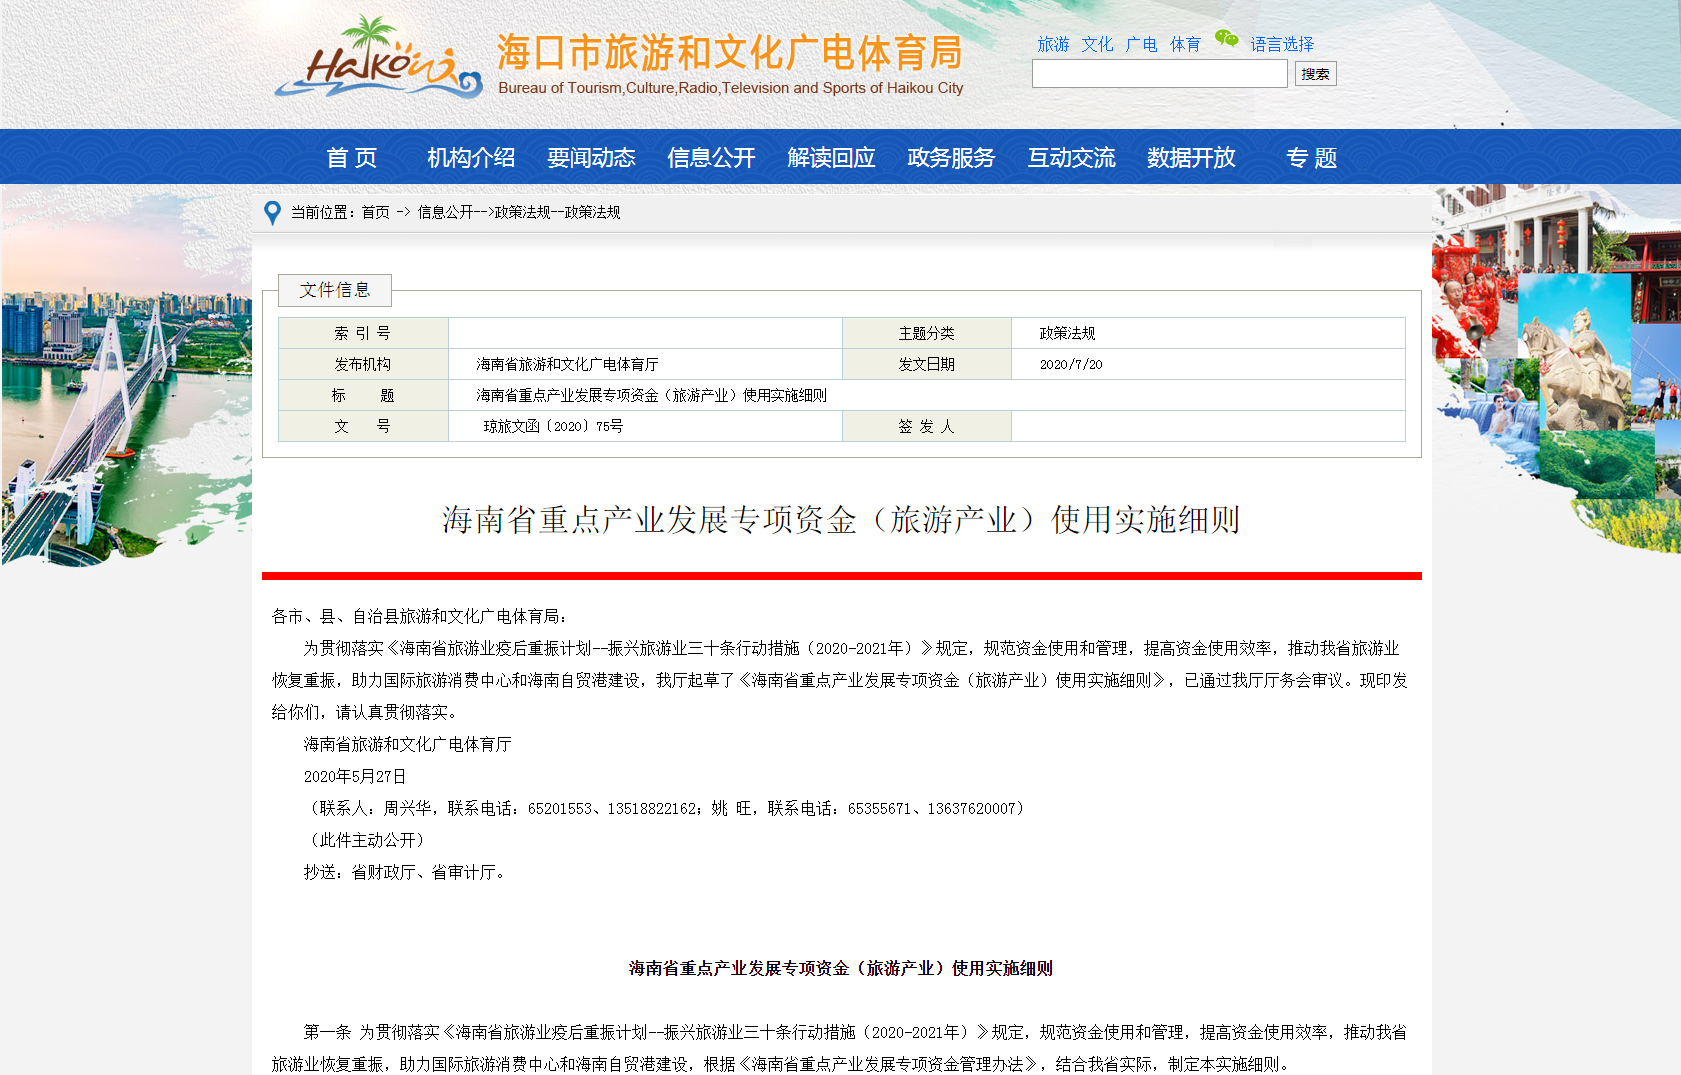Viewport: 1681px width, 1075px height.
Task: Open 政务服务 from the blue navbar
Action: 951,158
